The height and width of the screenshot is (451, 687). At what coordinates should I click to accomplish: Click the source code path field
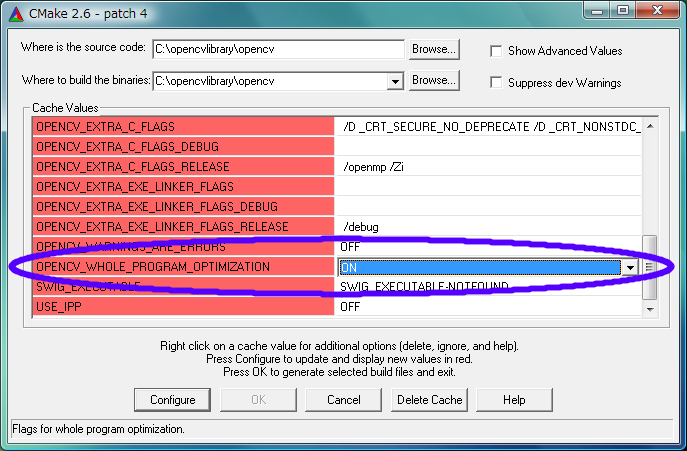pos(278,49)
